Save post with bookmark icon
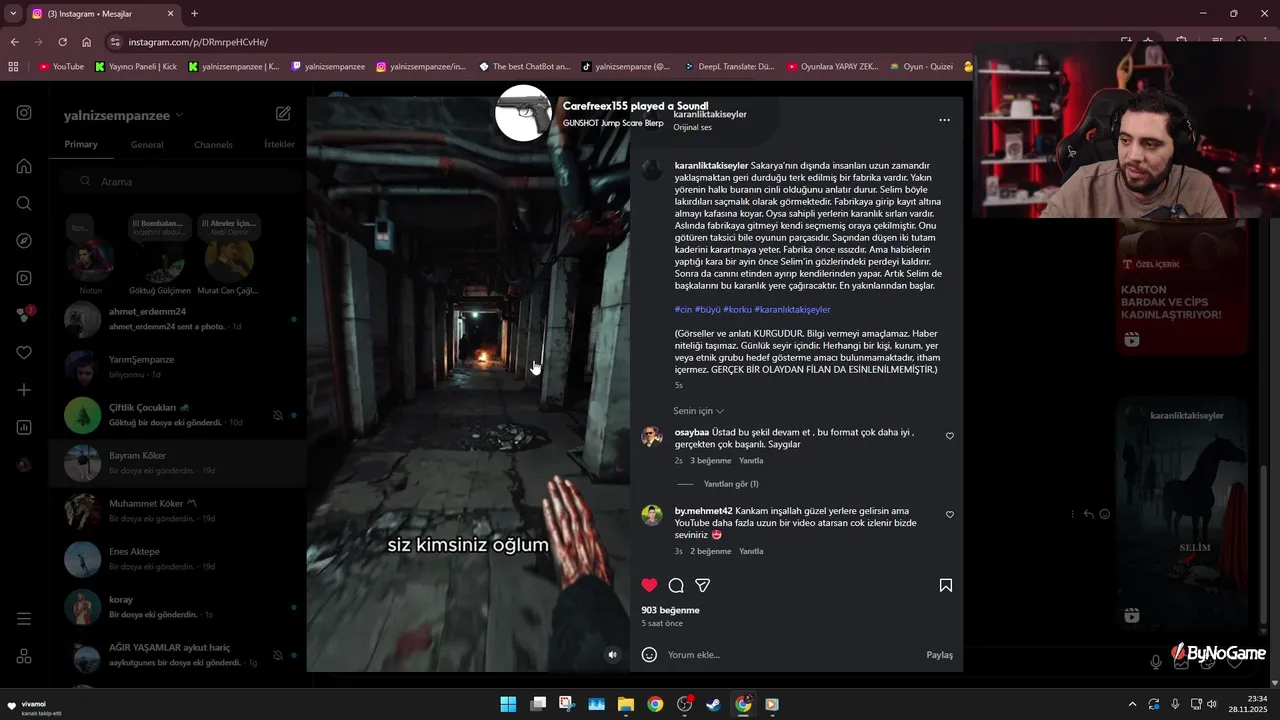The width and height of the screenshot is (1280, 720). pyautogui.click(x=946, y=585)
